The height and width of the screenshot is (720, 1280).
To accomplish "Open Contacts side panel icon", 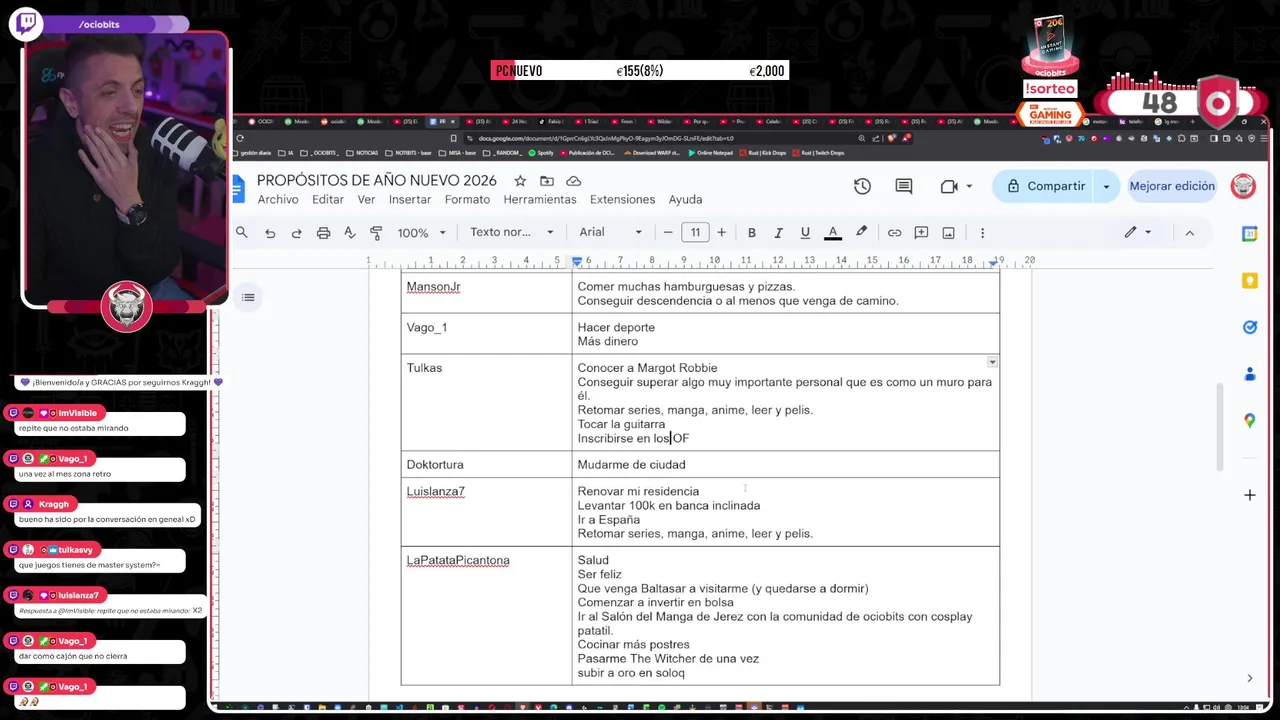I will point(1249,374).
